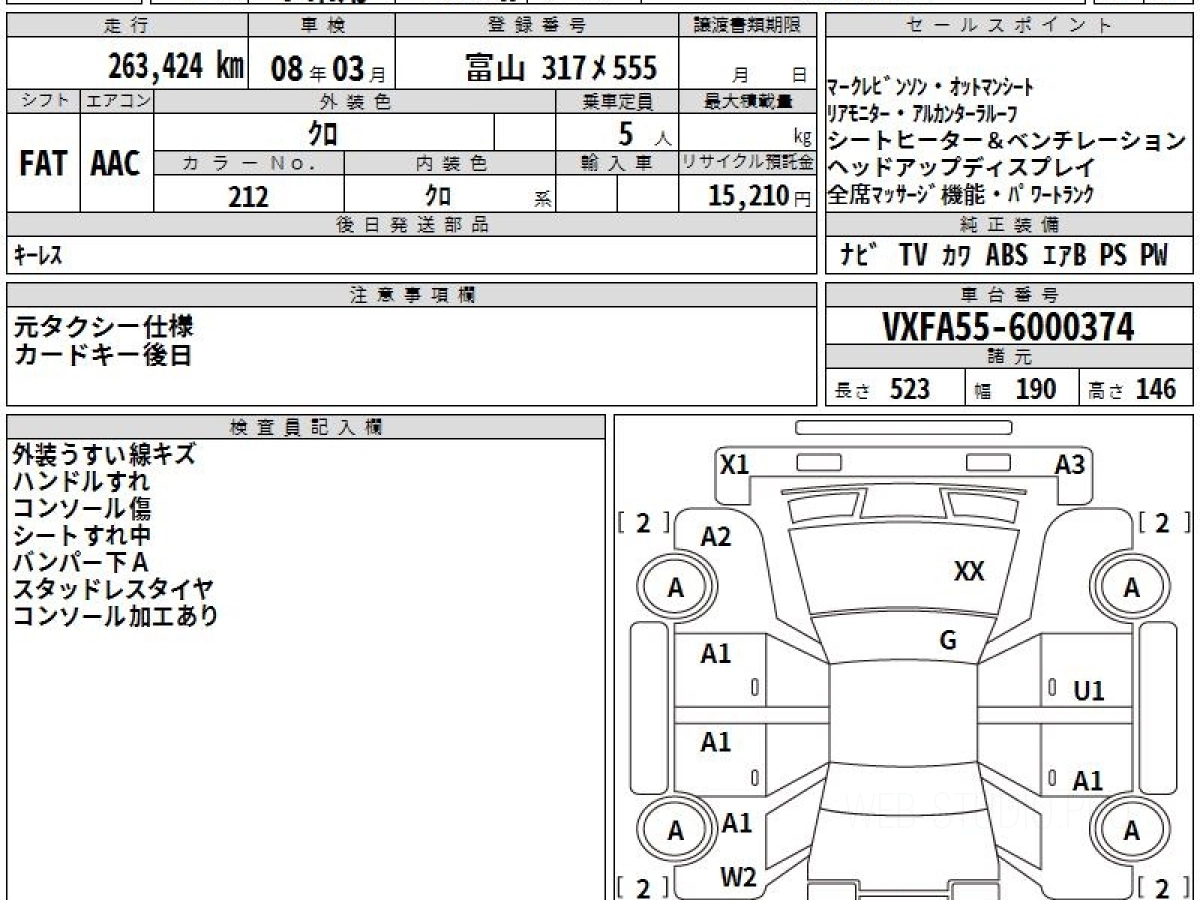The height and width of the screenshot is (900, 1200).
Task: Click the リサイクル預託金 header
Action: click(x=748, y=162)
